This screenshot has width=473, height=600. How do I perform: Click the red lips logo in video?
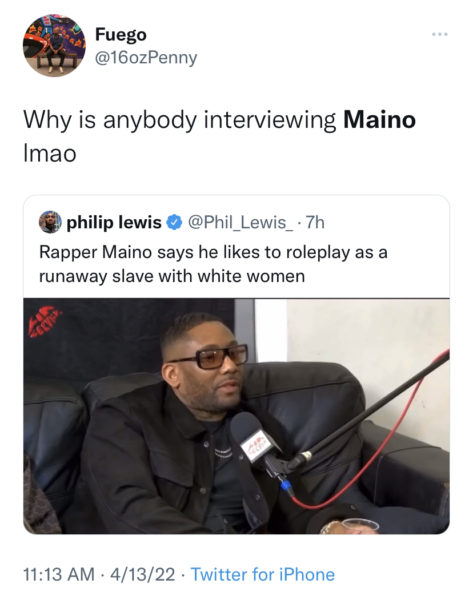(44, 321)
